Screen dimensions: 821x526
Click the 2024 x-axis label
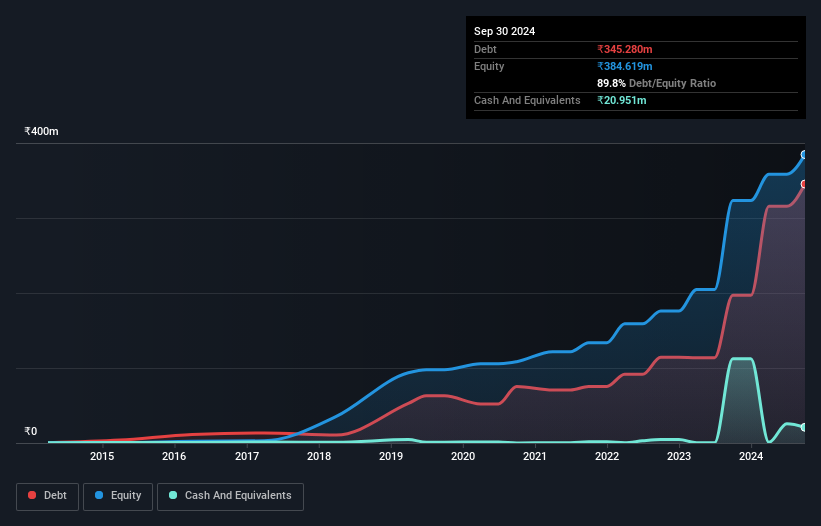point(751,456)
